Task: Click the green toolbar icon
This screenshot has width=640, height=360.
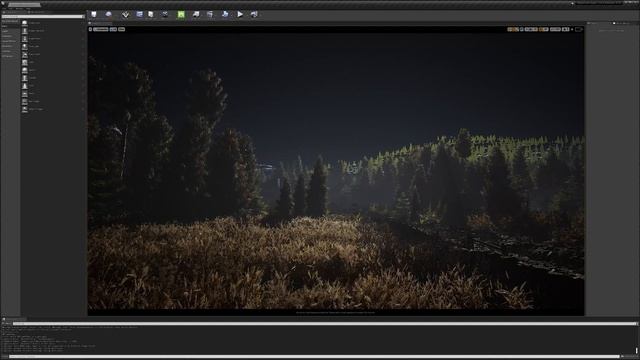Action: (181, 14)
